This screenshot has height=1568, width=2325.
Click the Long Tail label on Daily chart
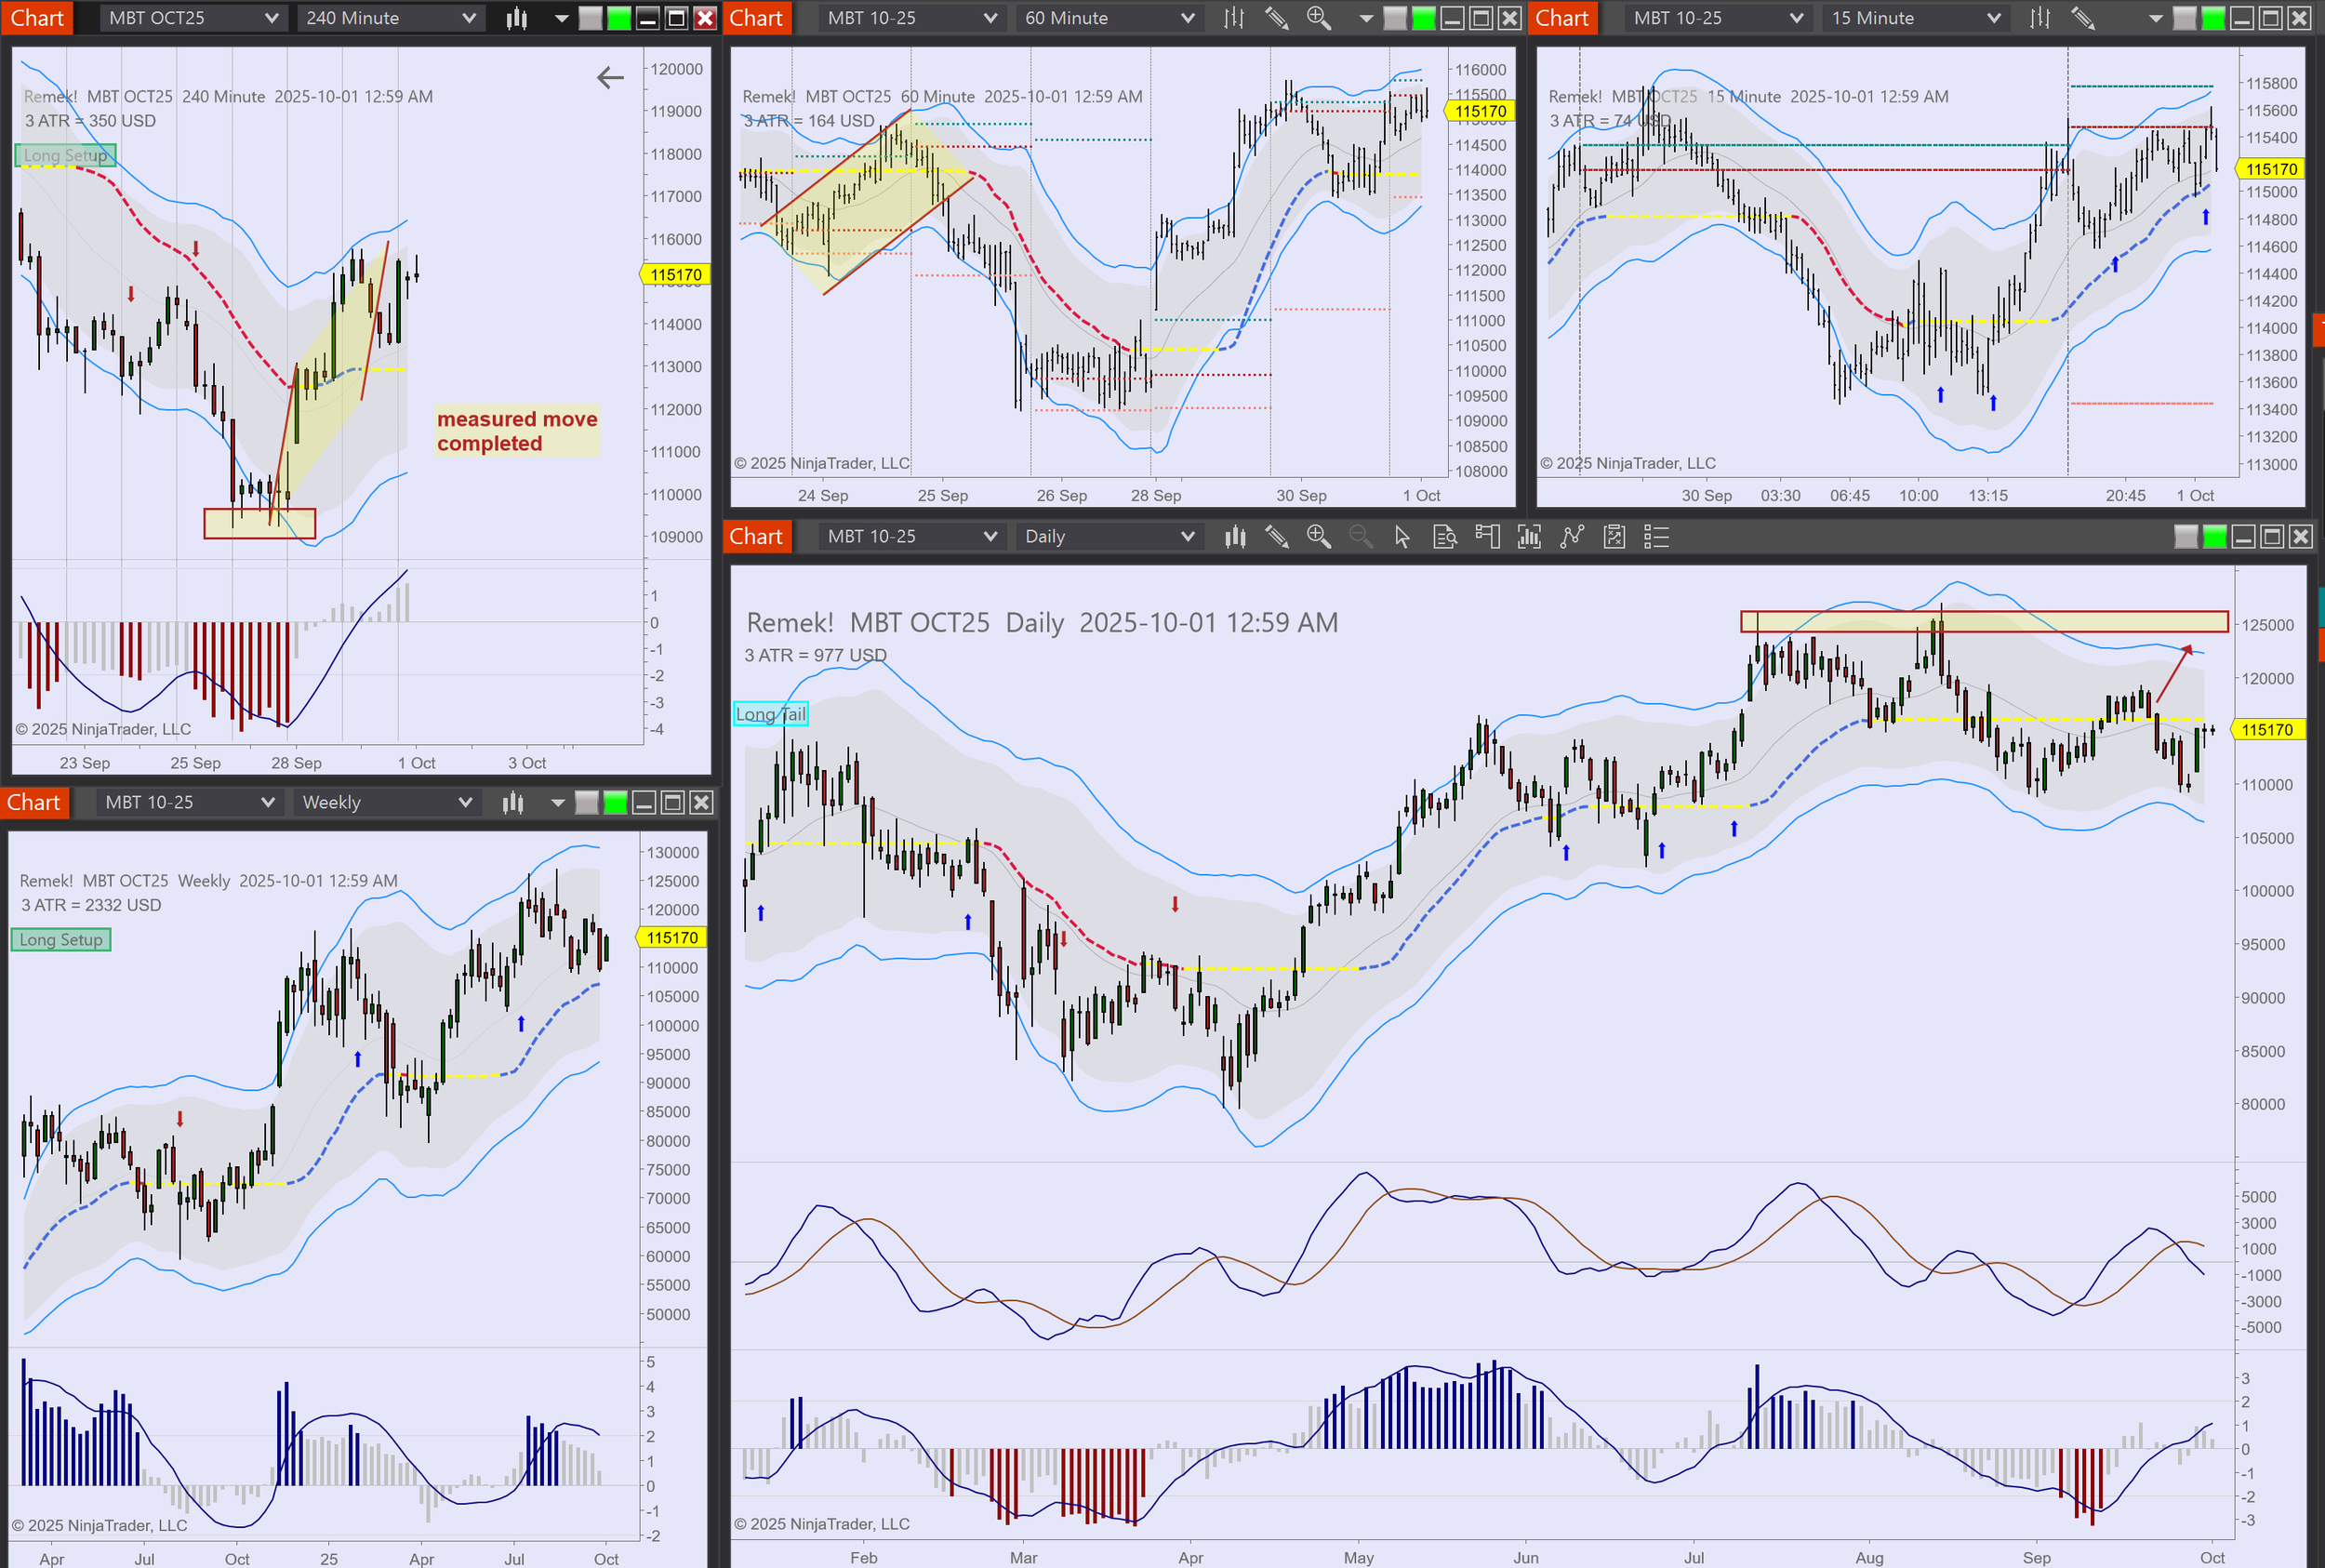click(x=770, y=714)
